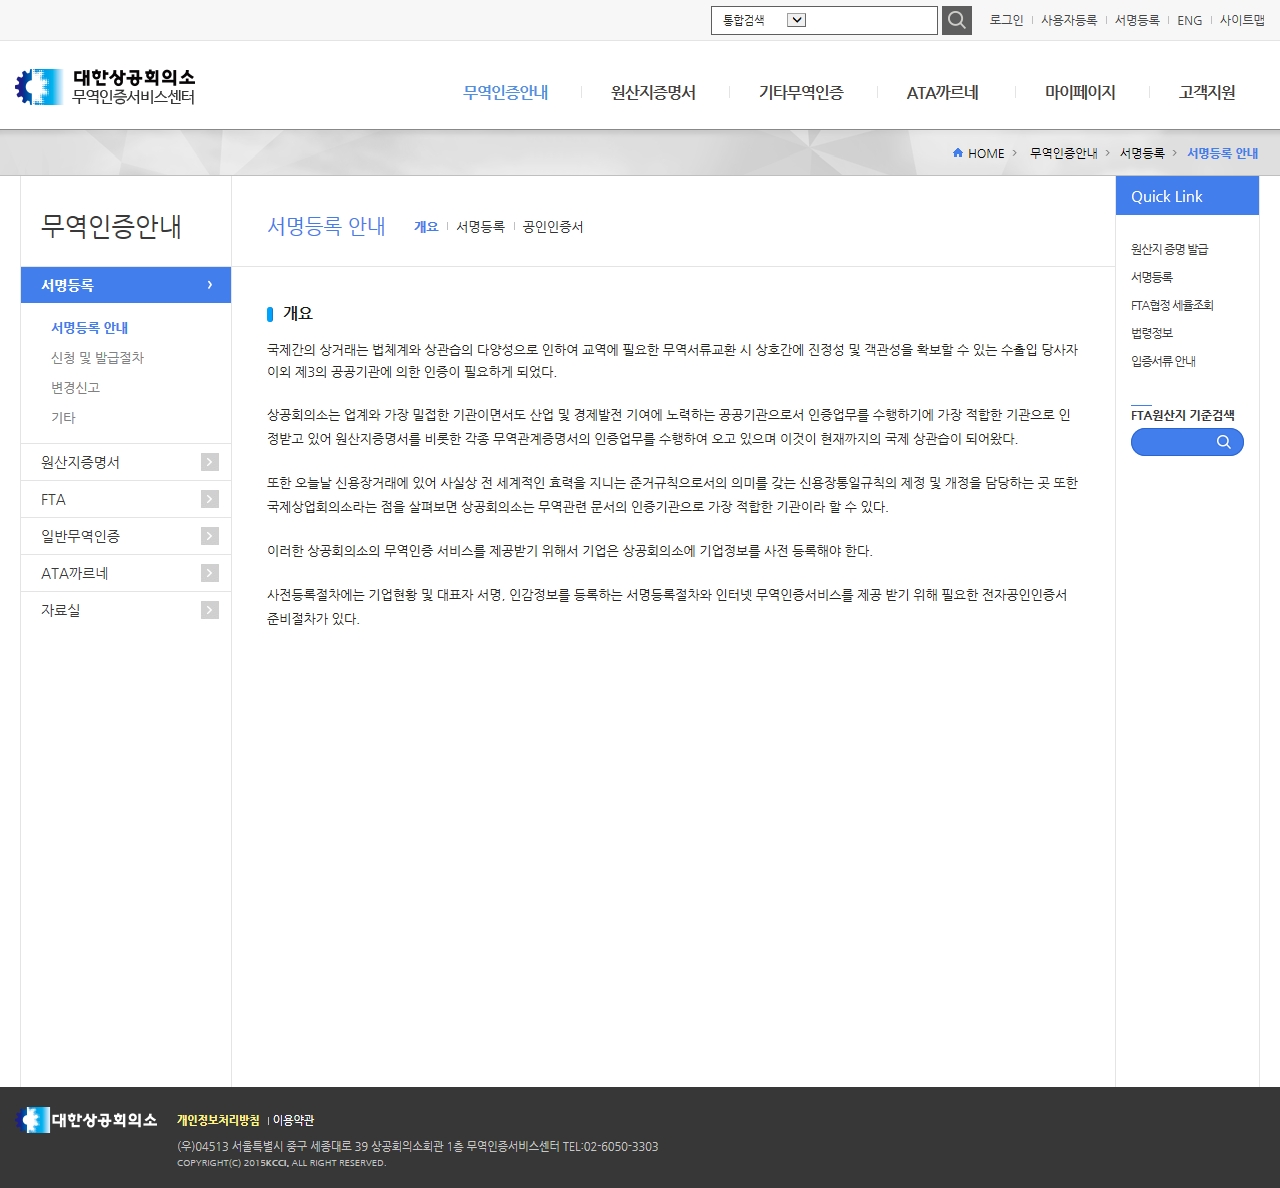
Task: Open 이용약관 footer link
Action: pyautogui.click(x=293, y=1120)
